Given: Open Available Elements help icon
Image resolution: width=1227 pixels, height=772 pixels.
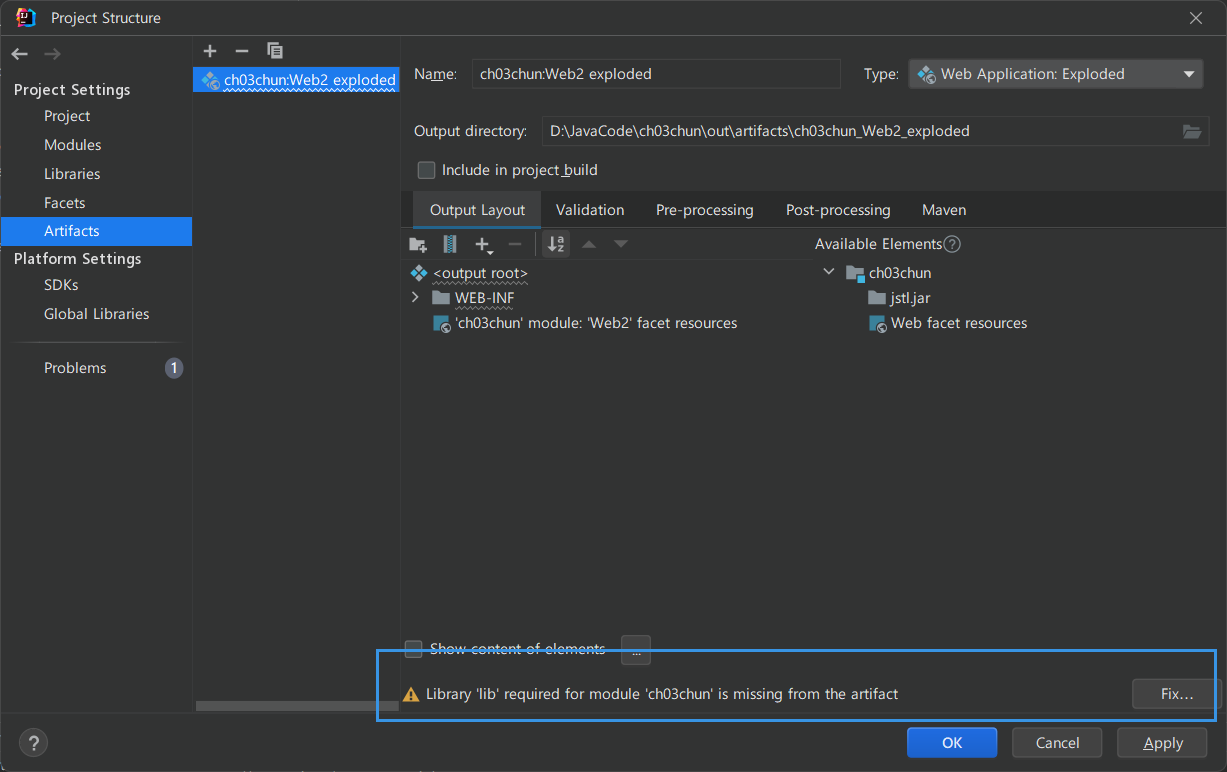Looking at the screenshot, I should (x=952, y=244).
